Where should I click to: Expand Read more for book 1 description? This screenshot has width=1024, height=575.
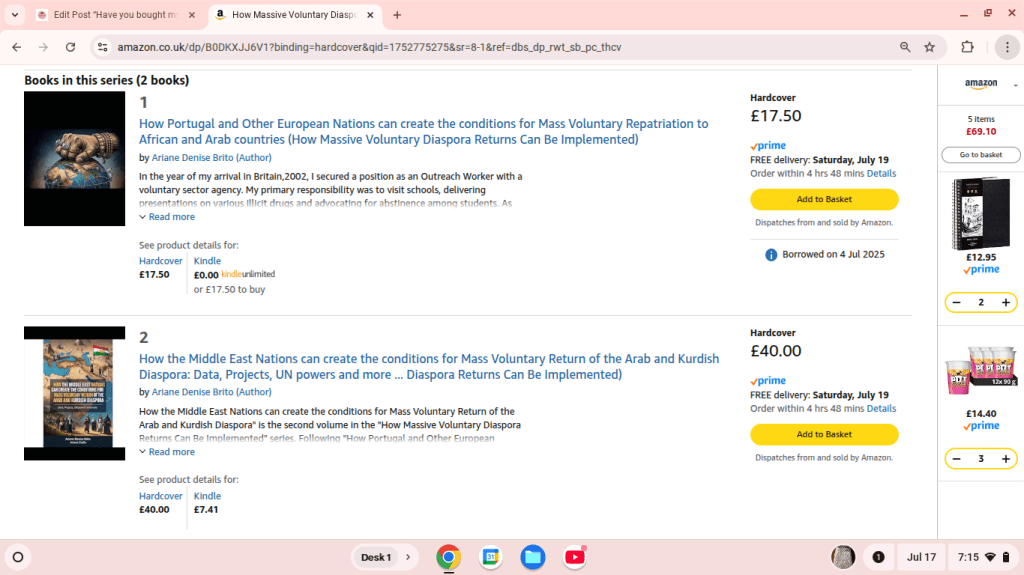167,217
